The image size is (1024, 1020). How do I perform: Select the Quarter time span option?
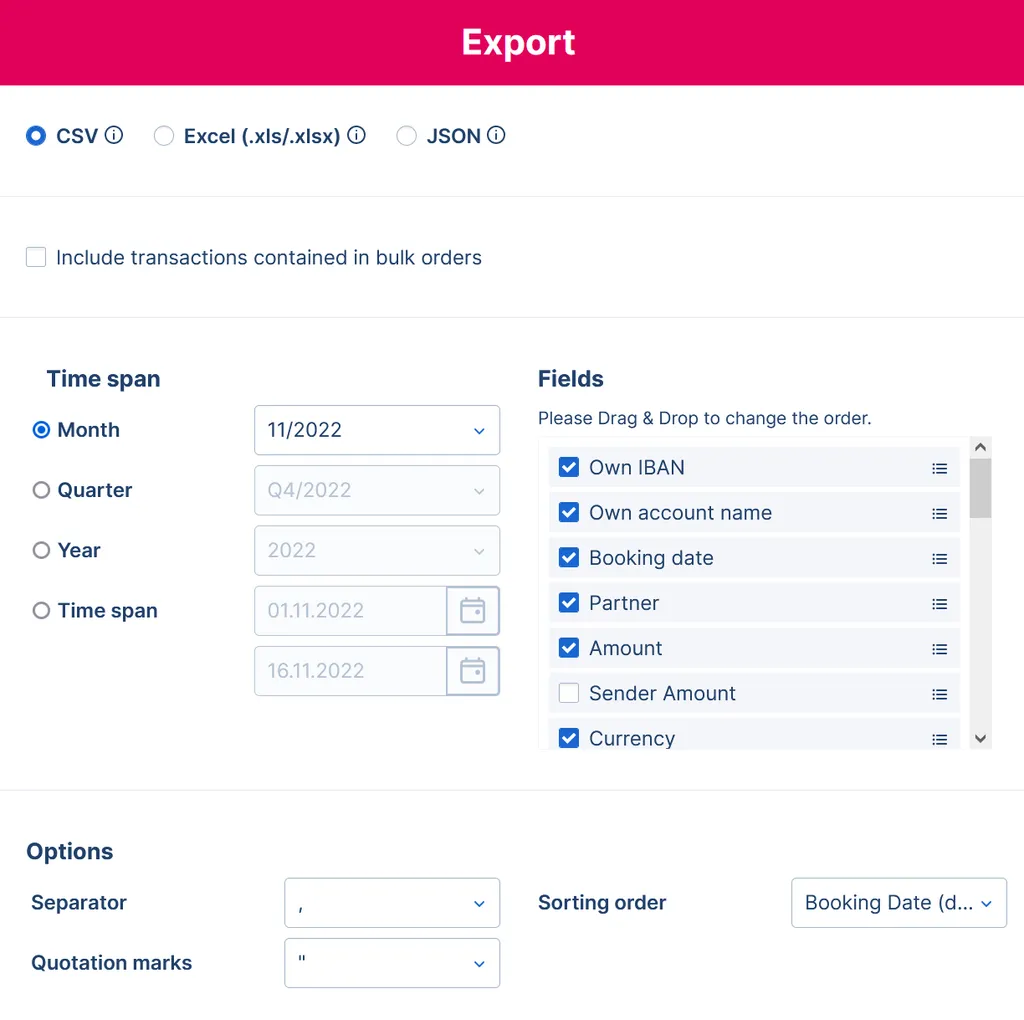(41, 490)
